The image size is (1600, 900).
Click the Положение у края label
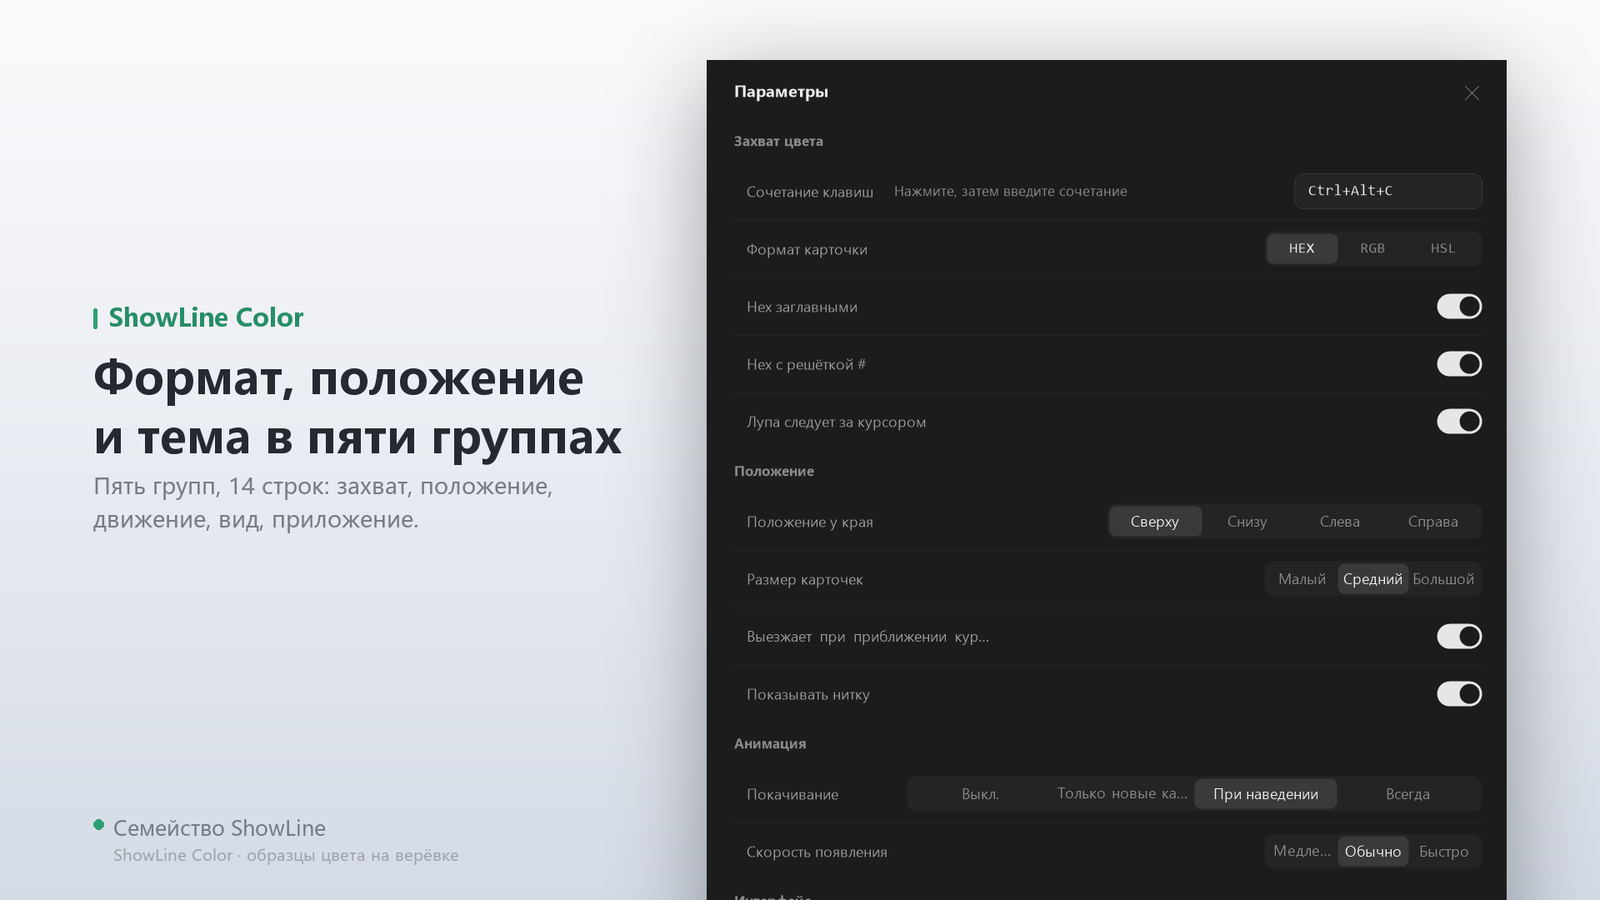coord(810,522)
